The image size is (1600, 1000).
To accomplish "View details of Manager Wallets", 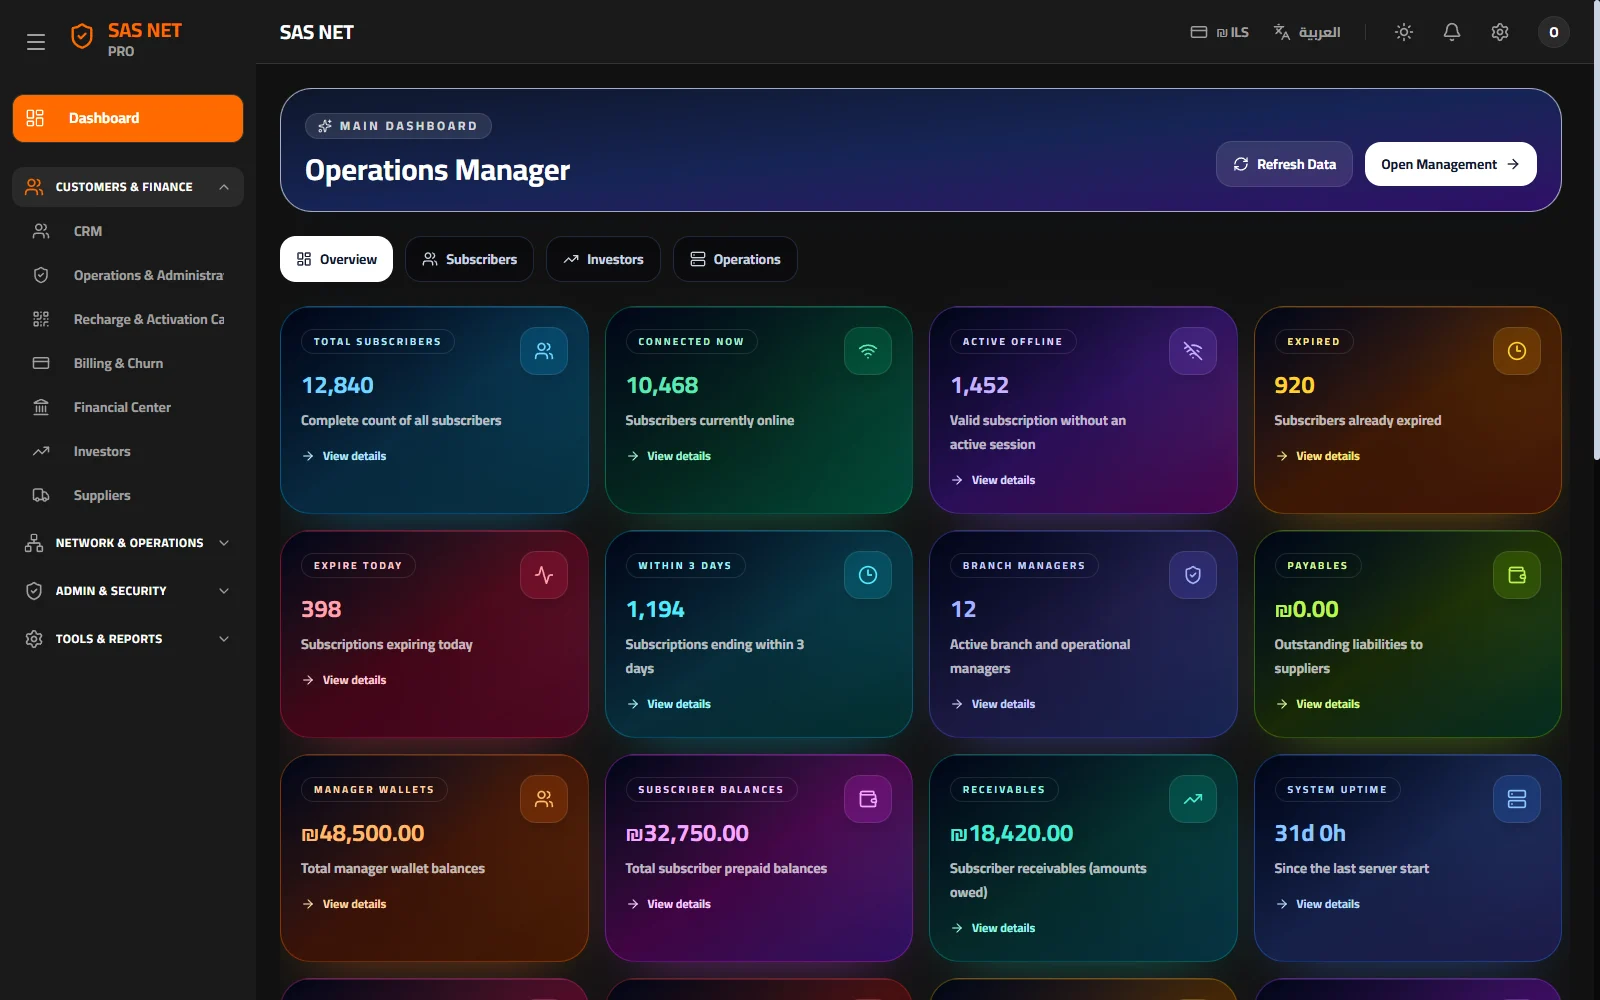I will [344, 904].
